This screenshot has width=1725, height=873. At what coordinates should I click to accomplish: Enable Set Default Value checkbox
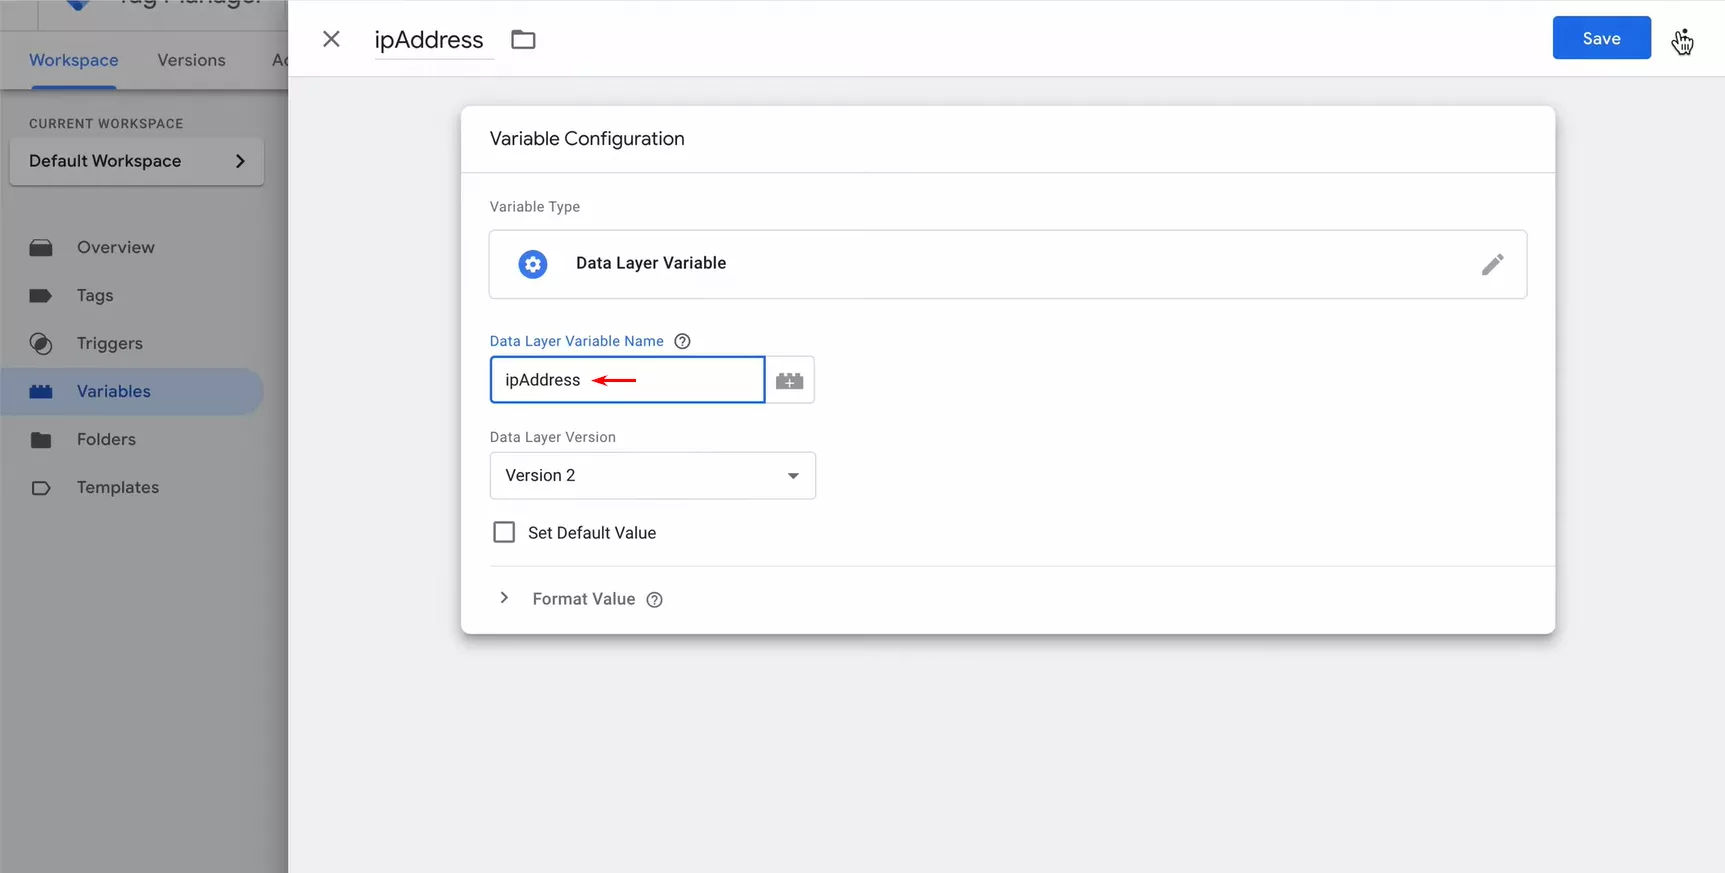tap(504, 533)
